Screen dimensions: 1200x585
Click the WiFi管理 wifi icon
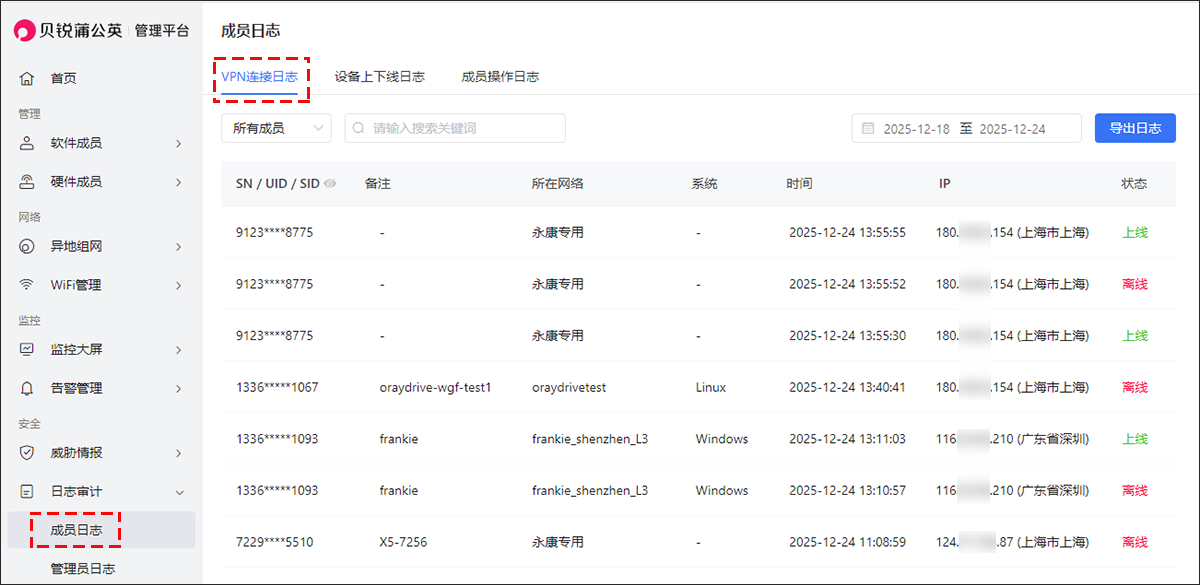[27, 285]
